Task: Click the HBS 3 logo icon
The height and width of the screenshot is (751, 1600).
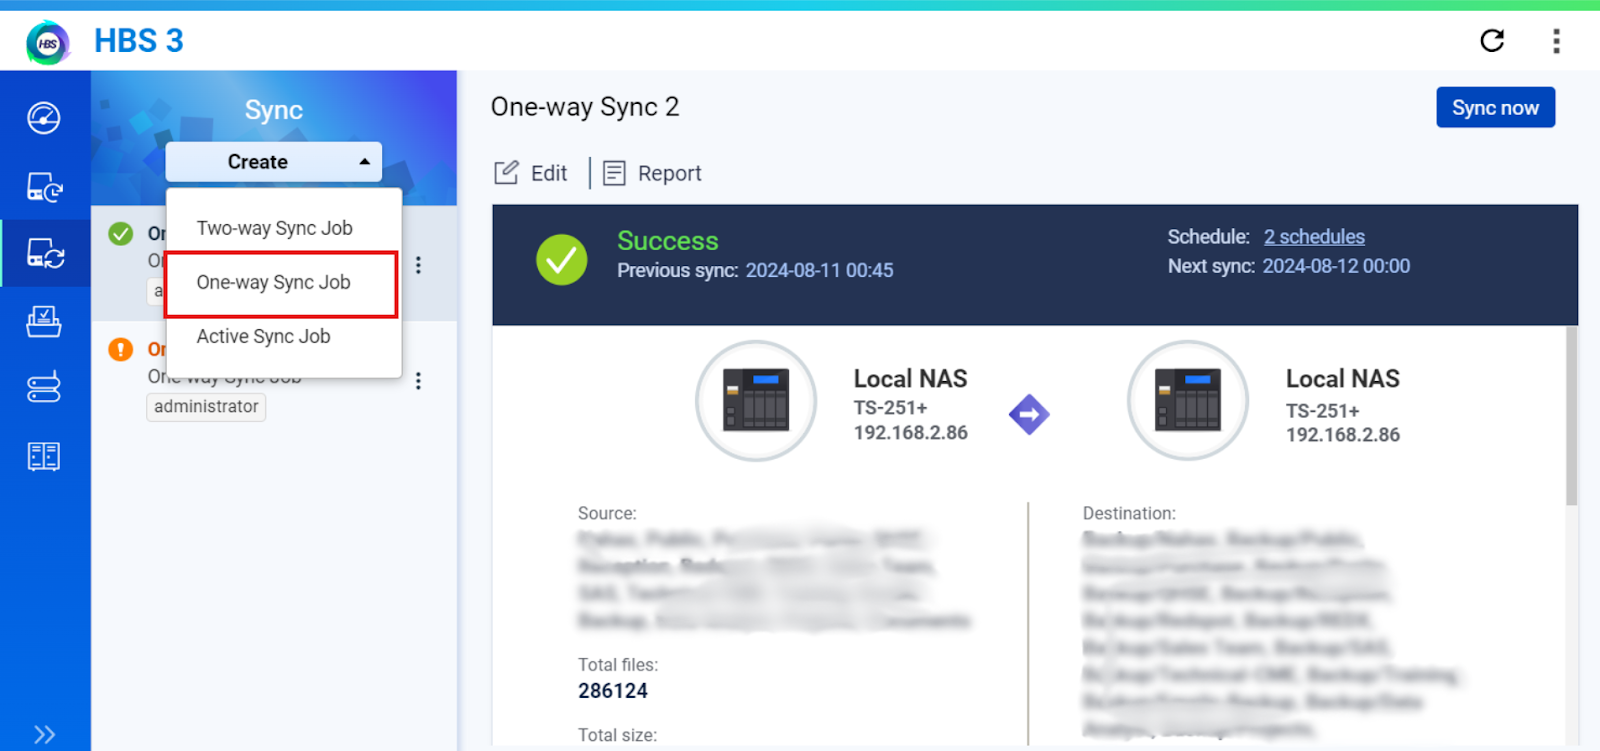Action: pyautogui.click(x=48, y=43)
